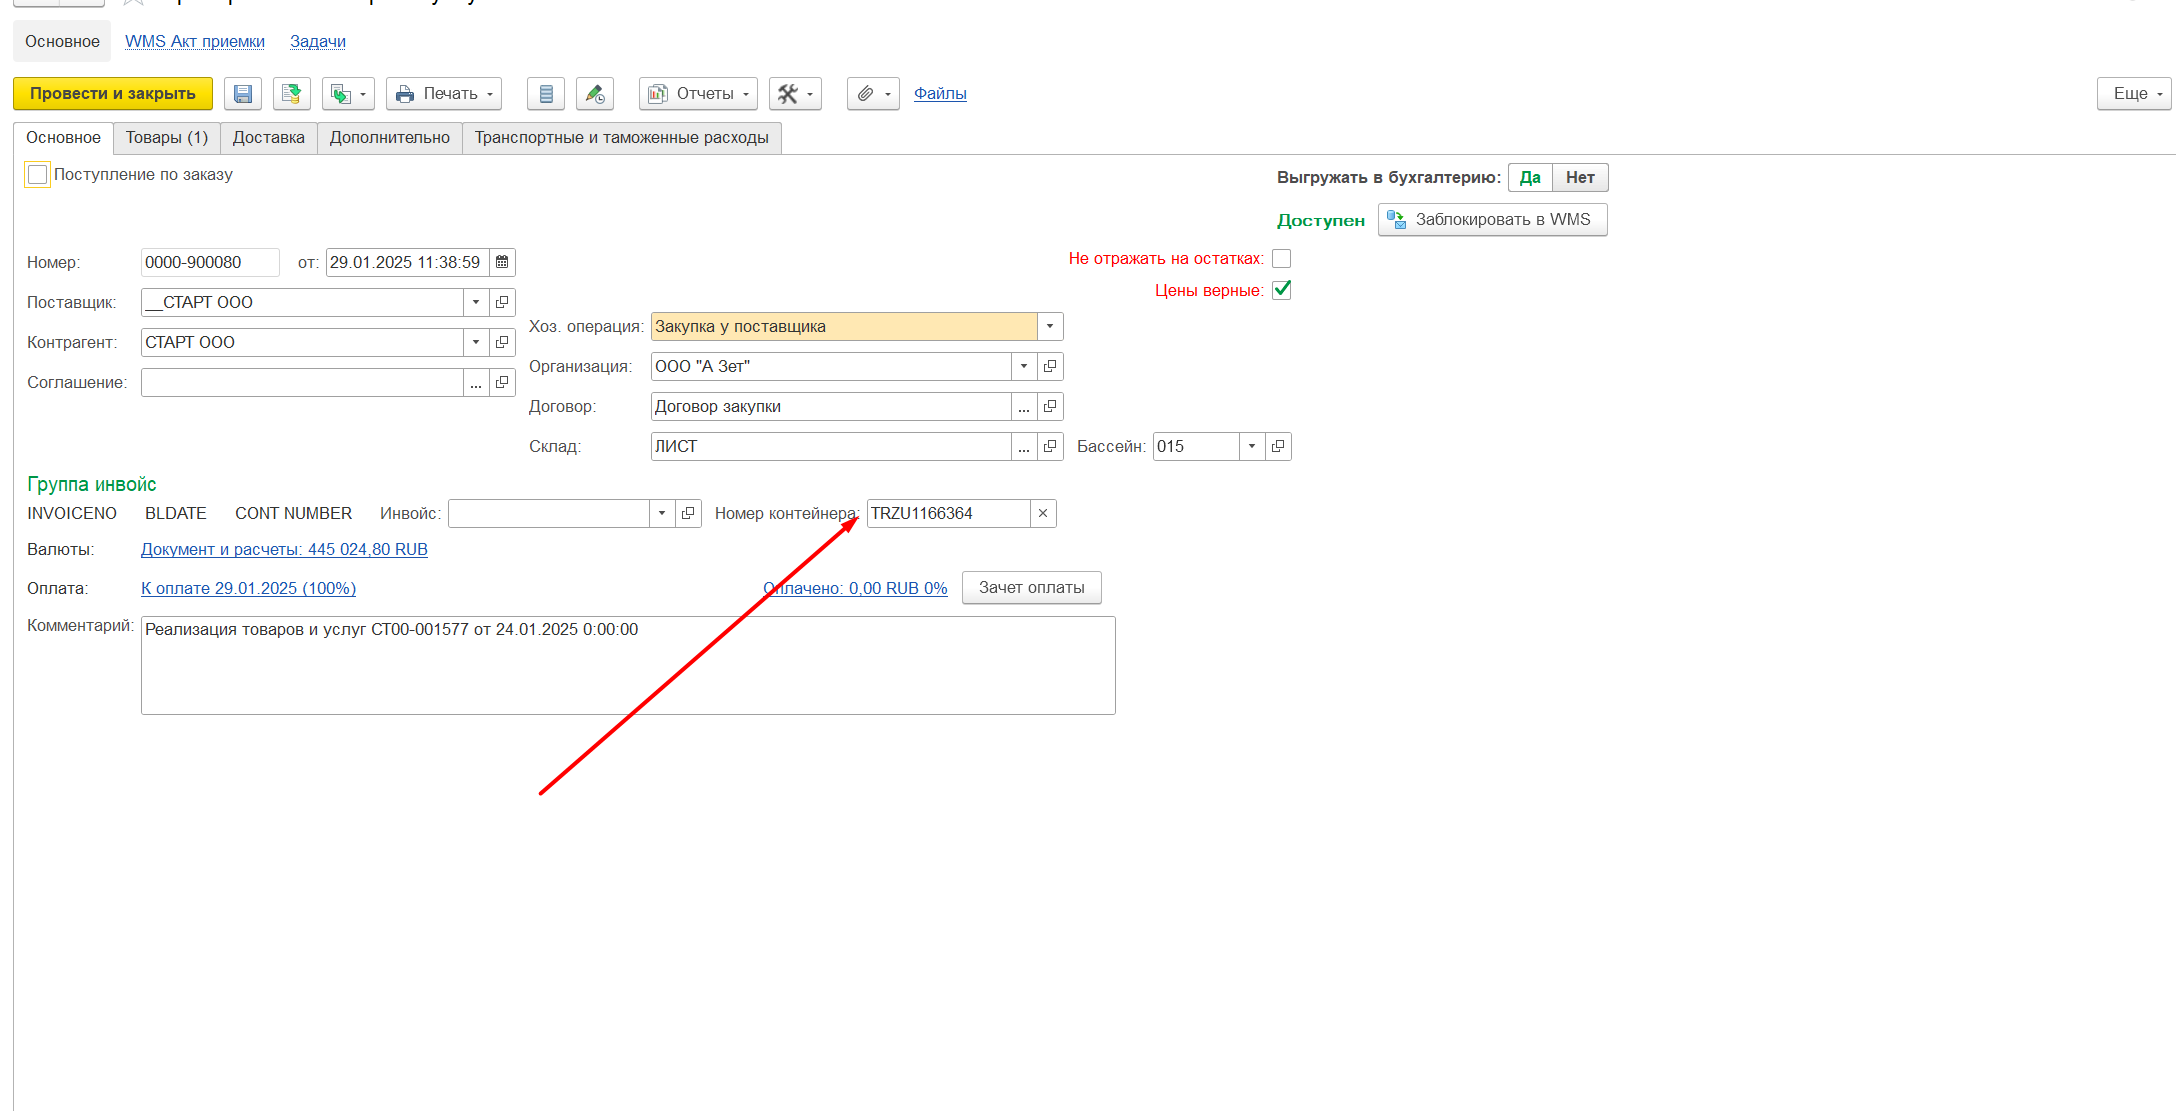Open the paperclip attachments menu

tap(873, 94)
